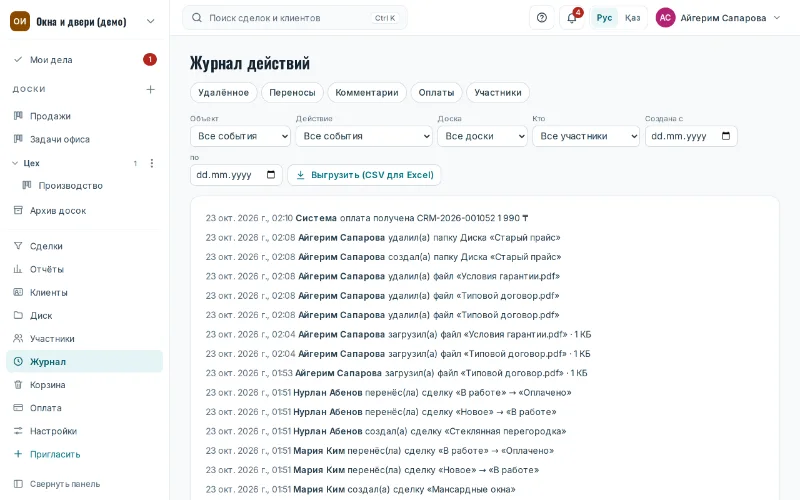This screenshot has width=800, height=500.
Task: Open the Кто Все участники dropdown
Action: [586, 136]
